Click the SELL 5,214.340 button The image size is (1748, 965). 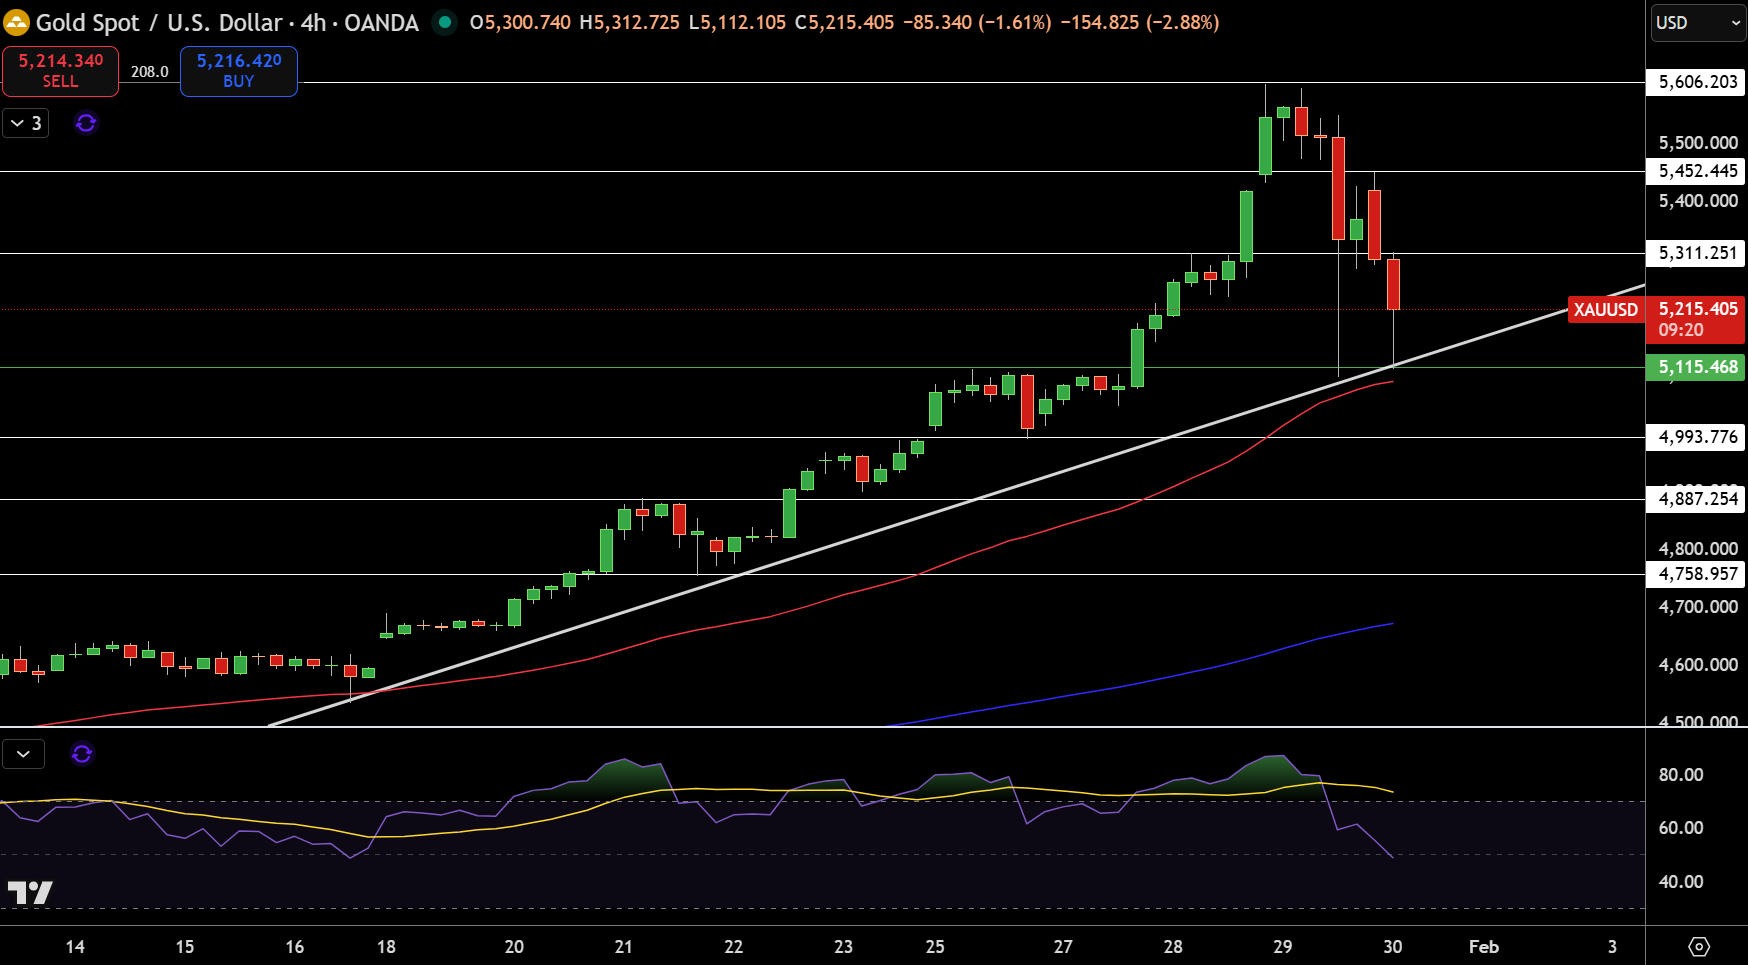click(60, 71)
